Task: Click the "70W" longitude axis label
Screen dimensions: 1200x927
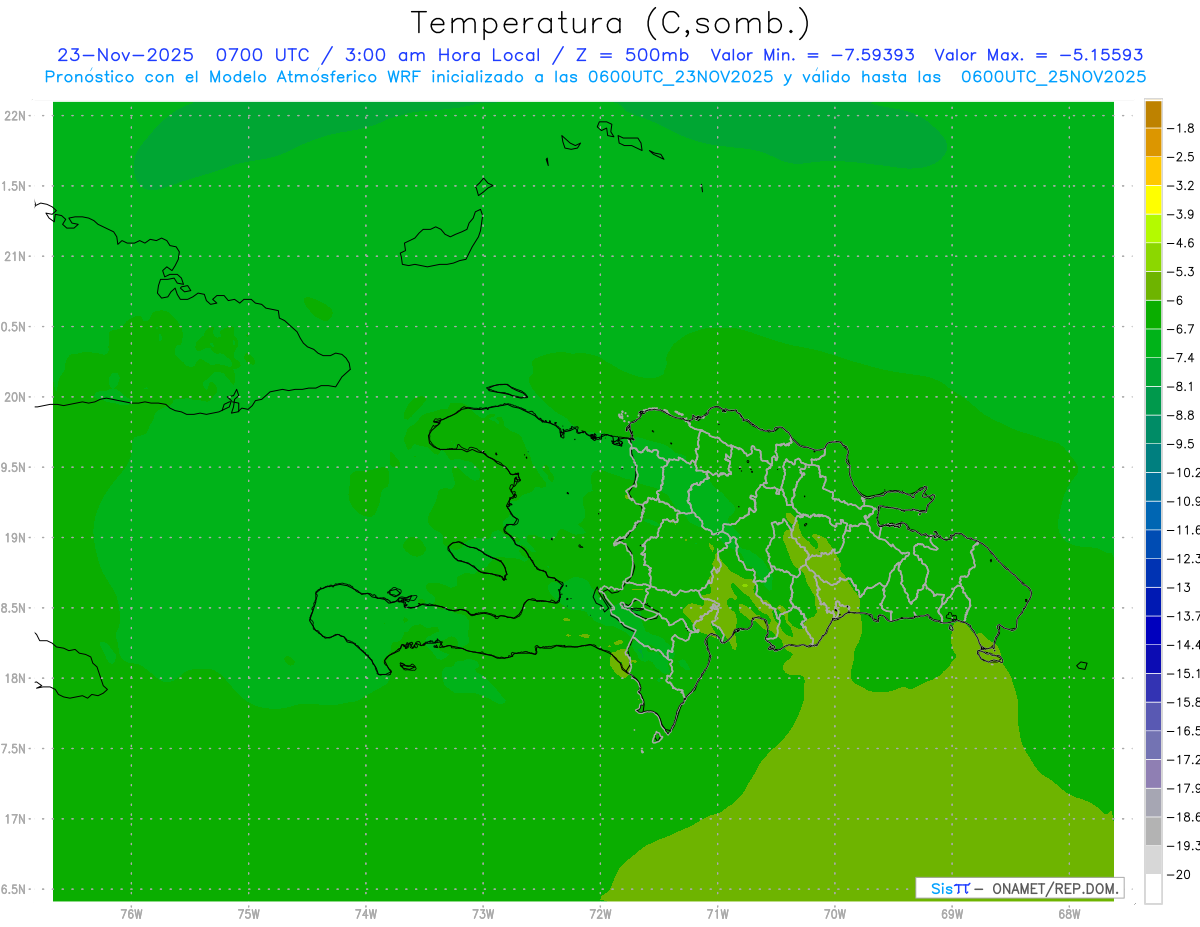Action: (835, 913)
